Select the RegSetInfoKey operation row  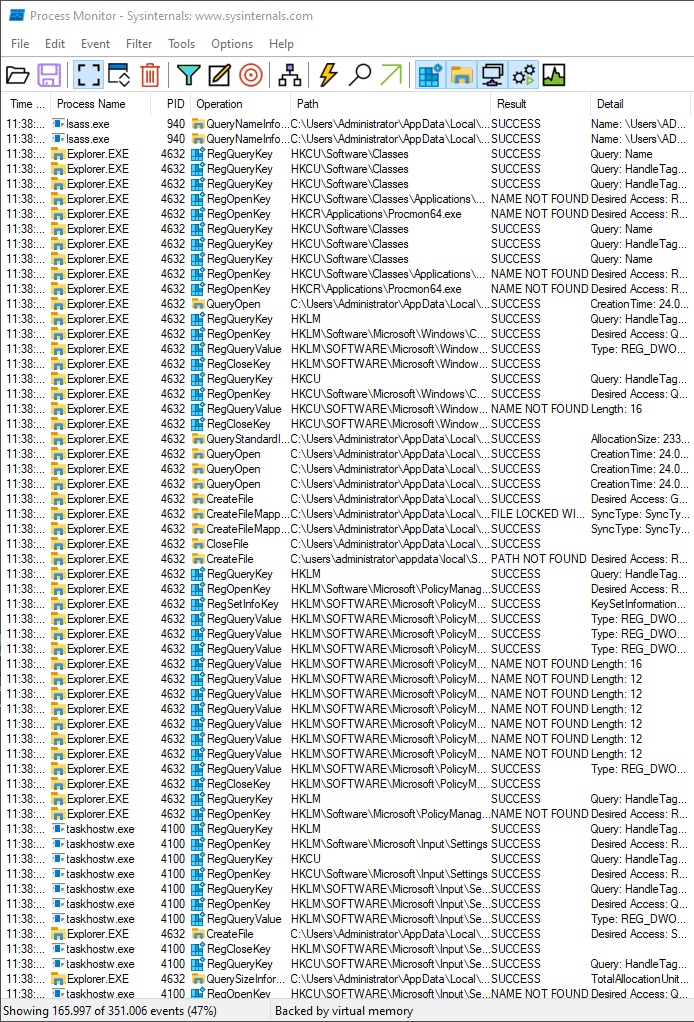(347, 604)
